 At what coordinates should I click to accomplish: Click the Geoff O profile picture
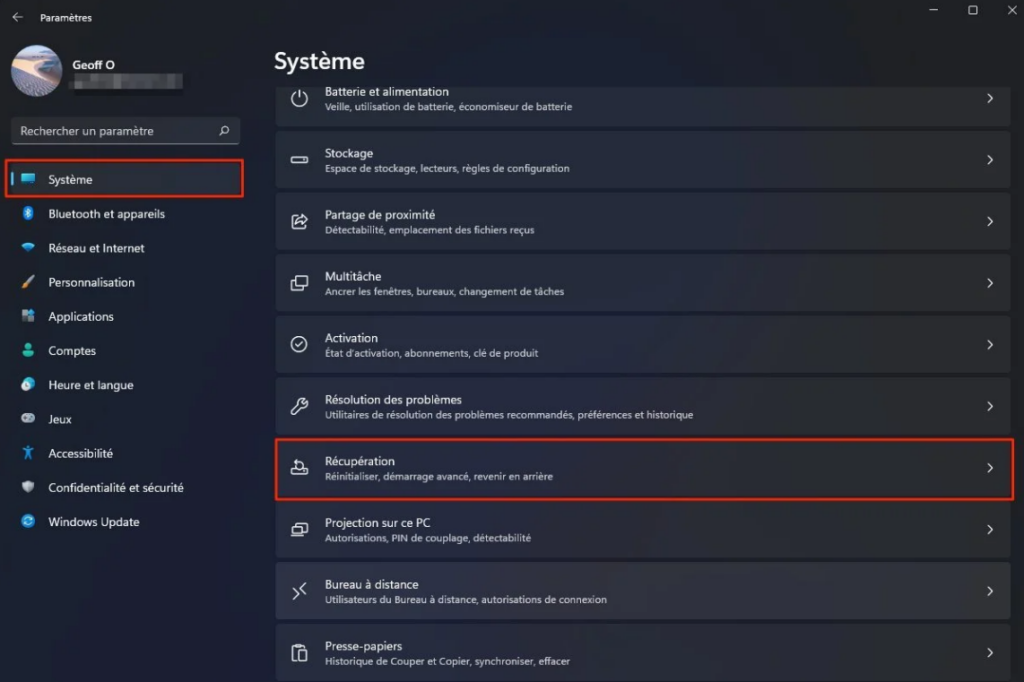pos(36,71)
